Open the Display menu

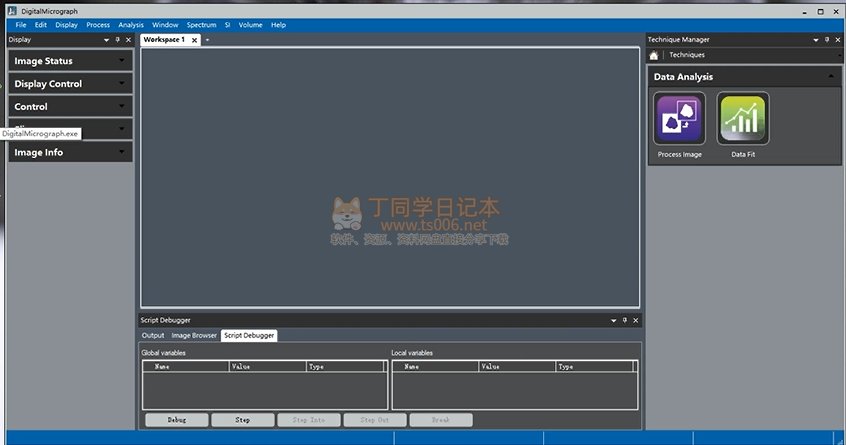tap(66, 25)
